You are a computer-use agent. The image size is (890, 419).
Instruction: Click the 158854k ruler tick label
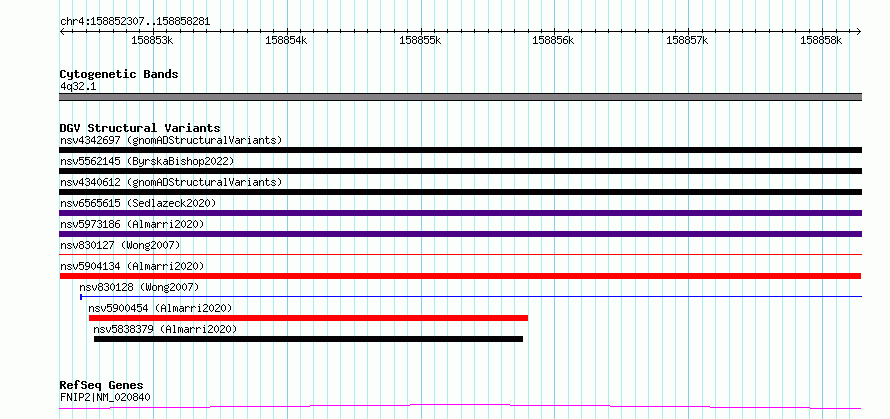(x=286, y=40)
